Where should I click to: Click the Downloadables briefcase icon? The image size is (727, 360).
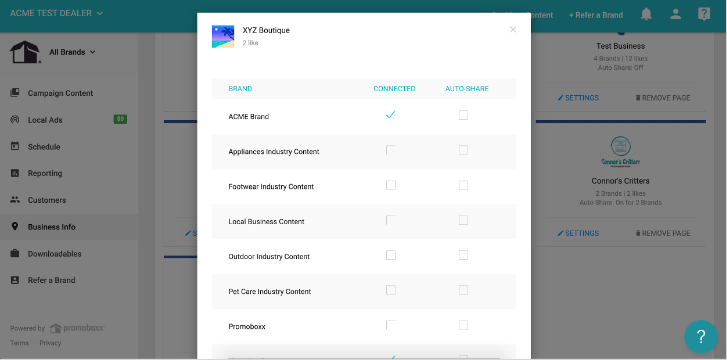pos(15,254)
